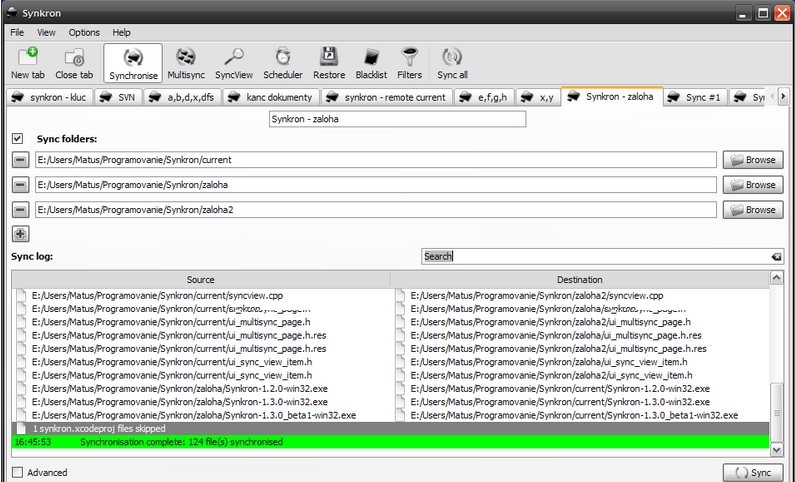Click the Destination column header
The image size is (795, 482).
pyautogui.click(x=580, y=280)
